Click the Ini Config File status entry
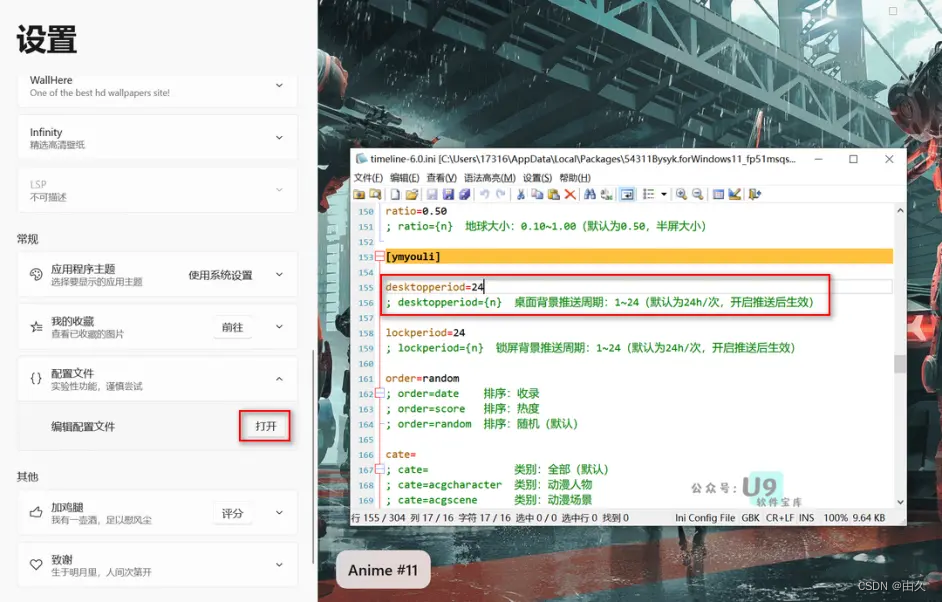This screenshot has height=602, width=942. (705, 518)
